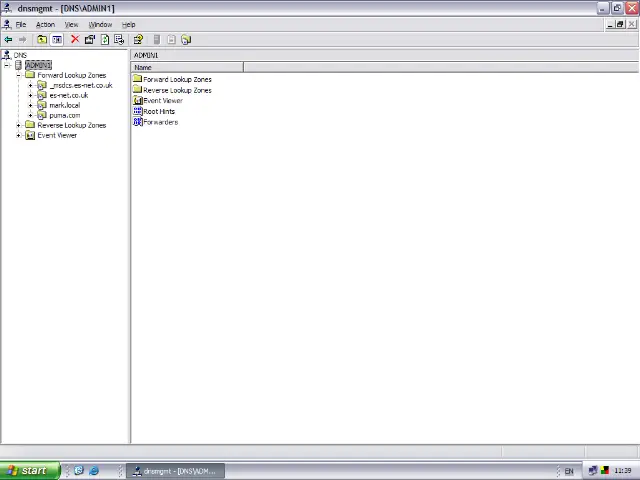Select Forwarders in the right pane

point(160,122)
